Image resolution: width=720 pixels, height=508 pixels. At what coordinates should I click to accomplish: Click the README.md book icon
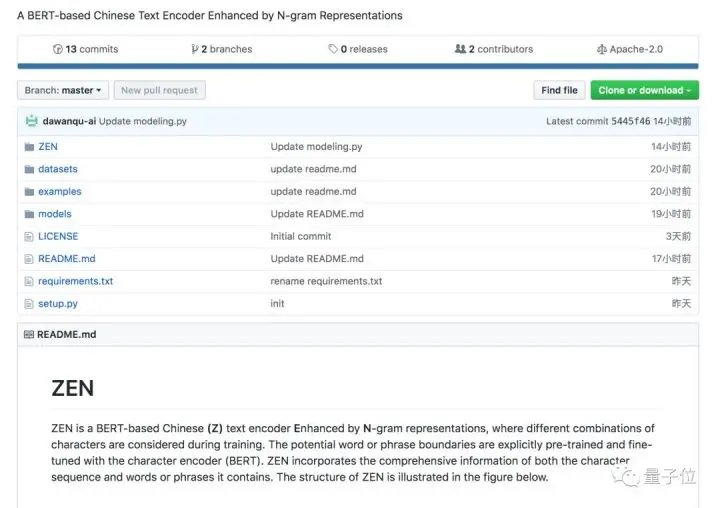point(29,335)
